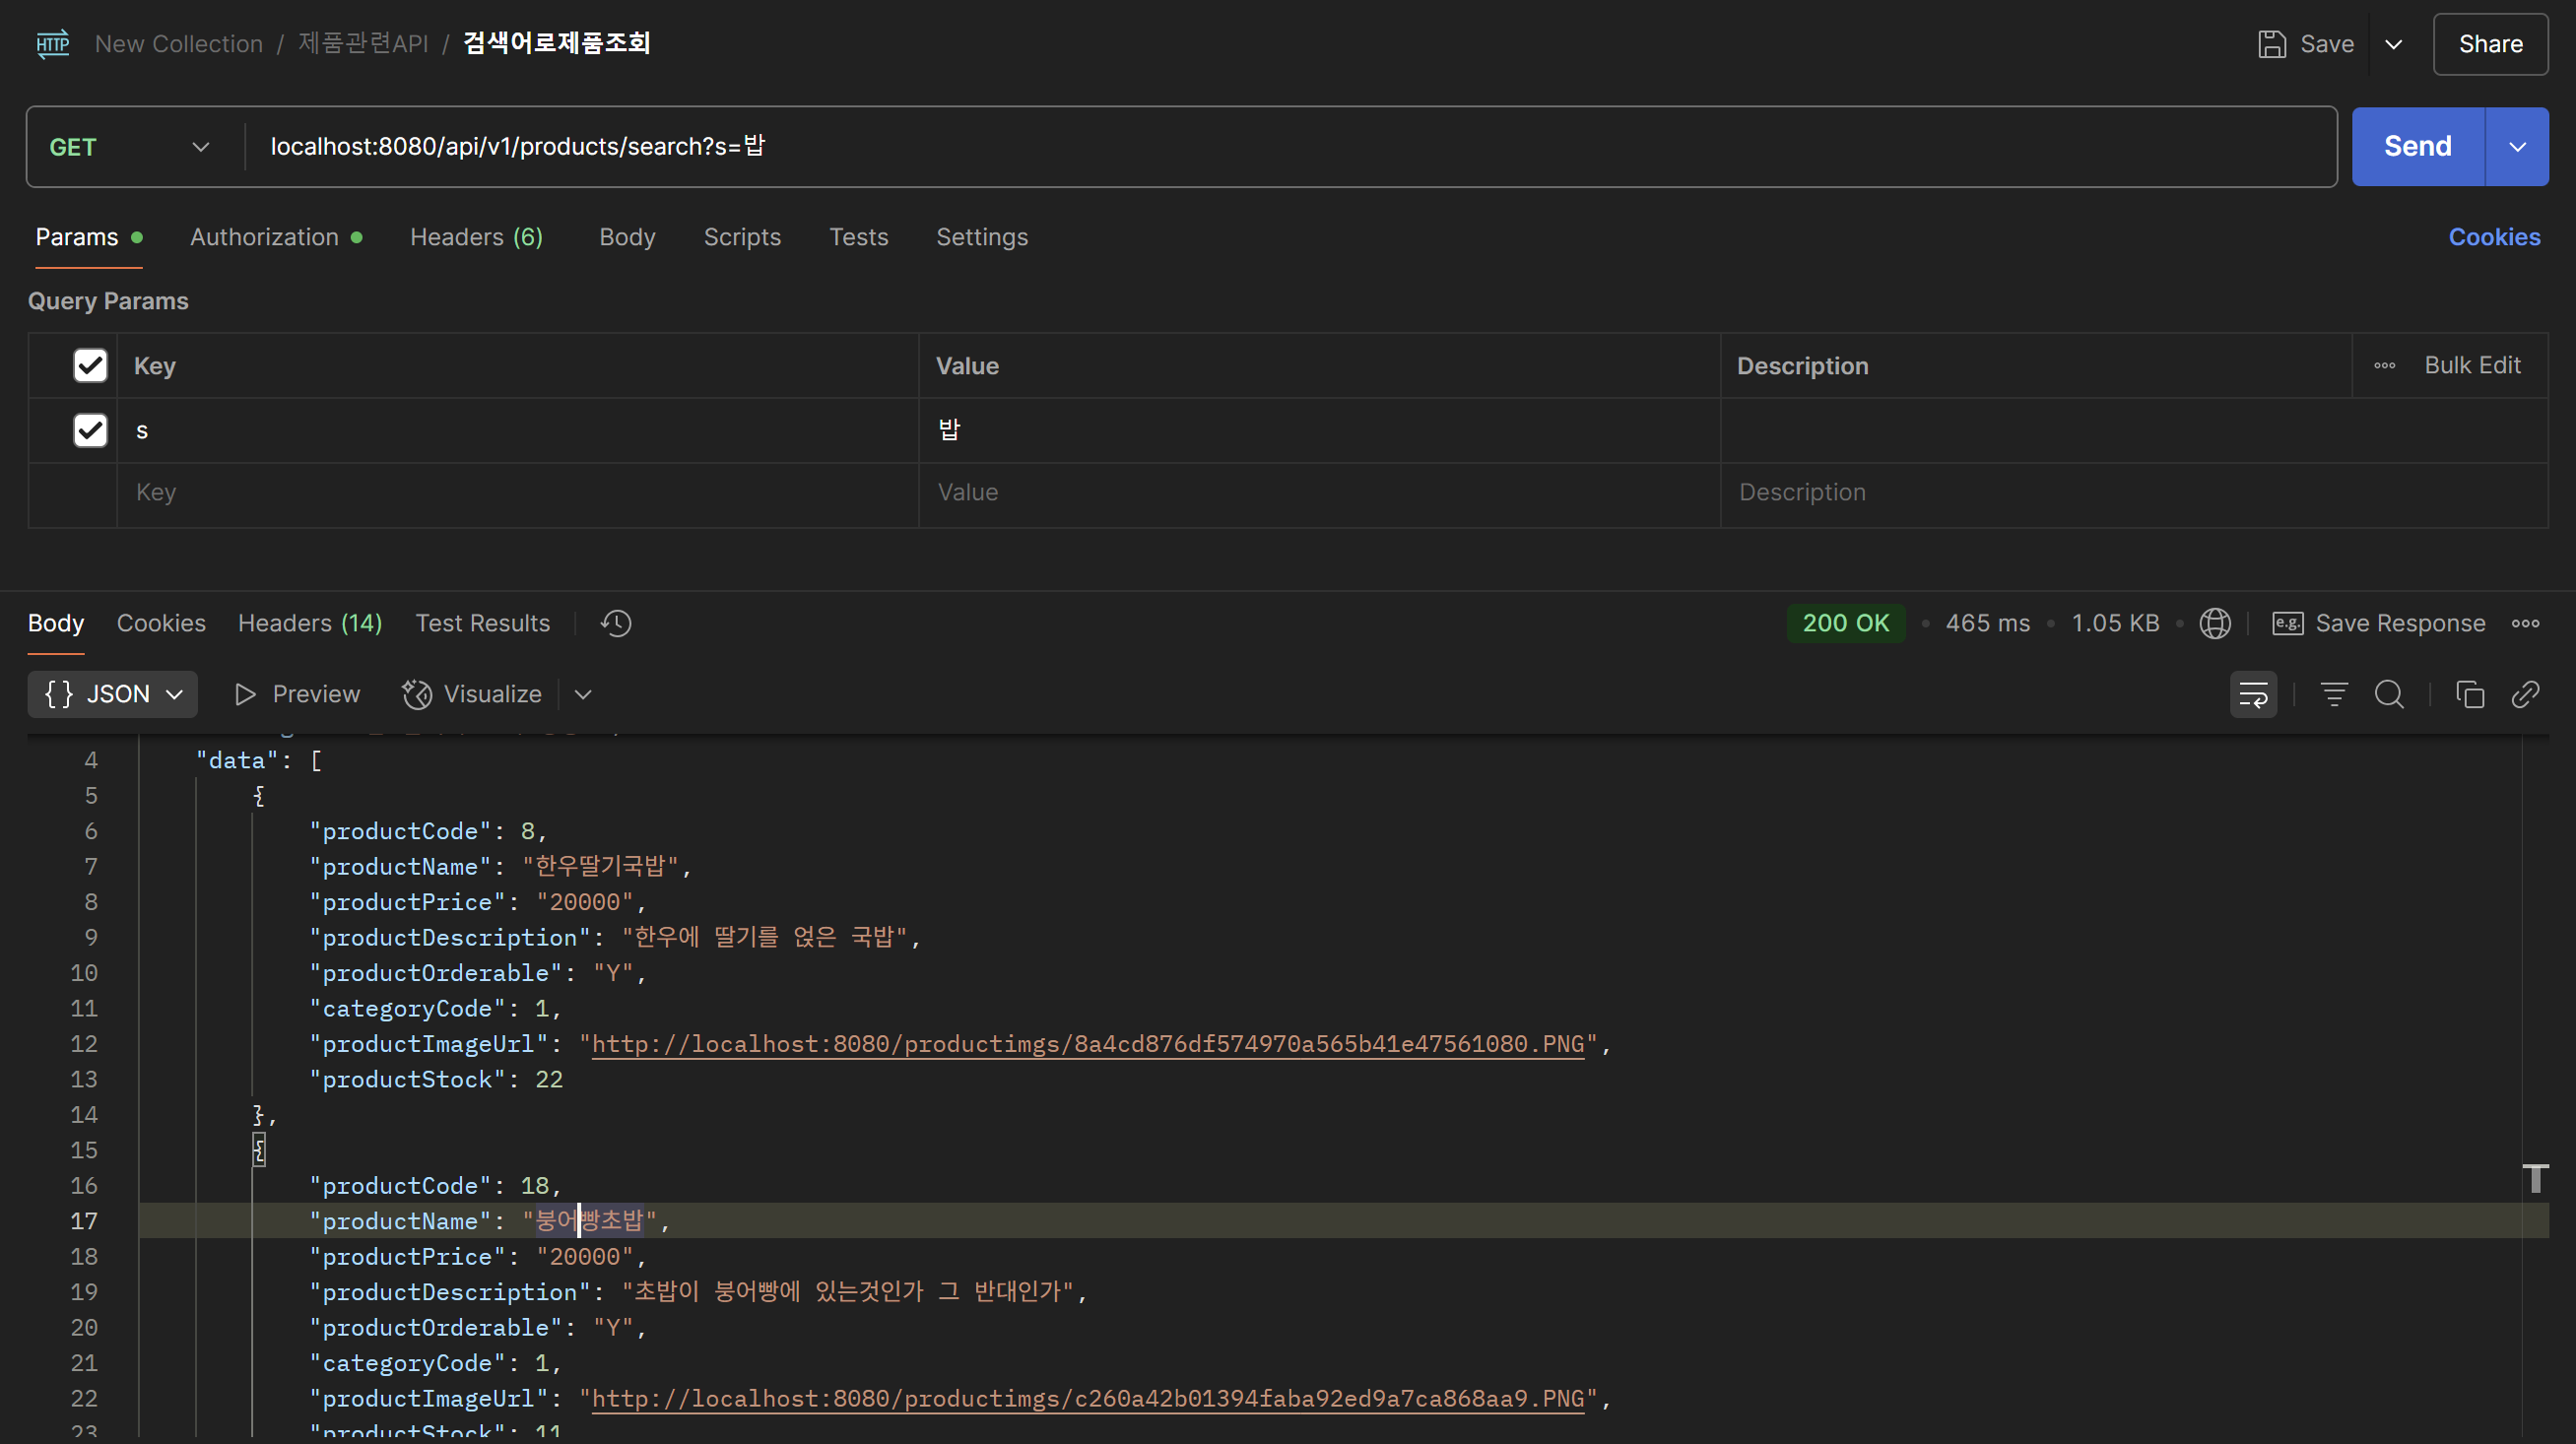Open the JSON format dropdown
This screenshot has height=1444, width=2576.
click(x=113, y=694)
